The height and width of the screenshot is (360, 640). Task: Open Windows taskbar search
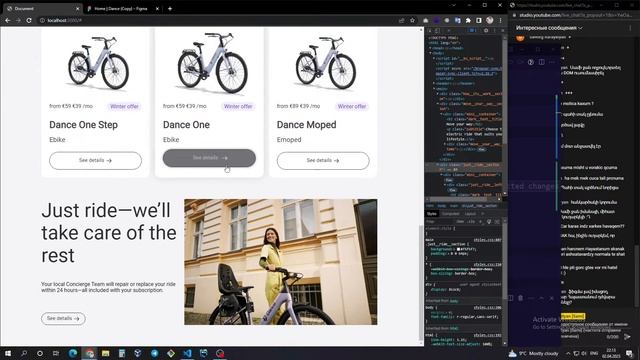(x=24, y=353)
